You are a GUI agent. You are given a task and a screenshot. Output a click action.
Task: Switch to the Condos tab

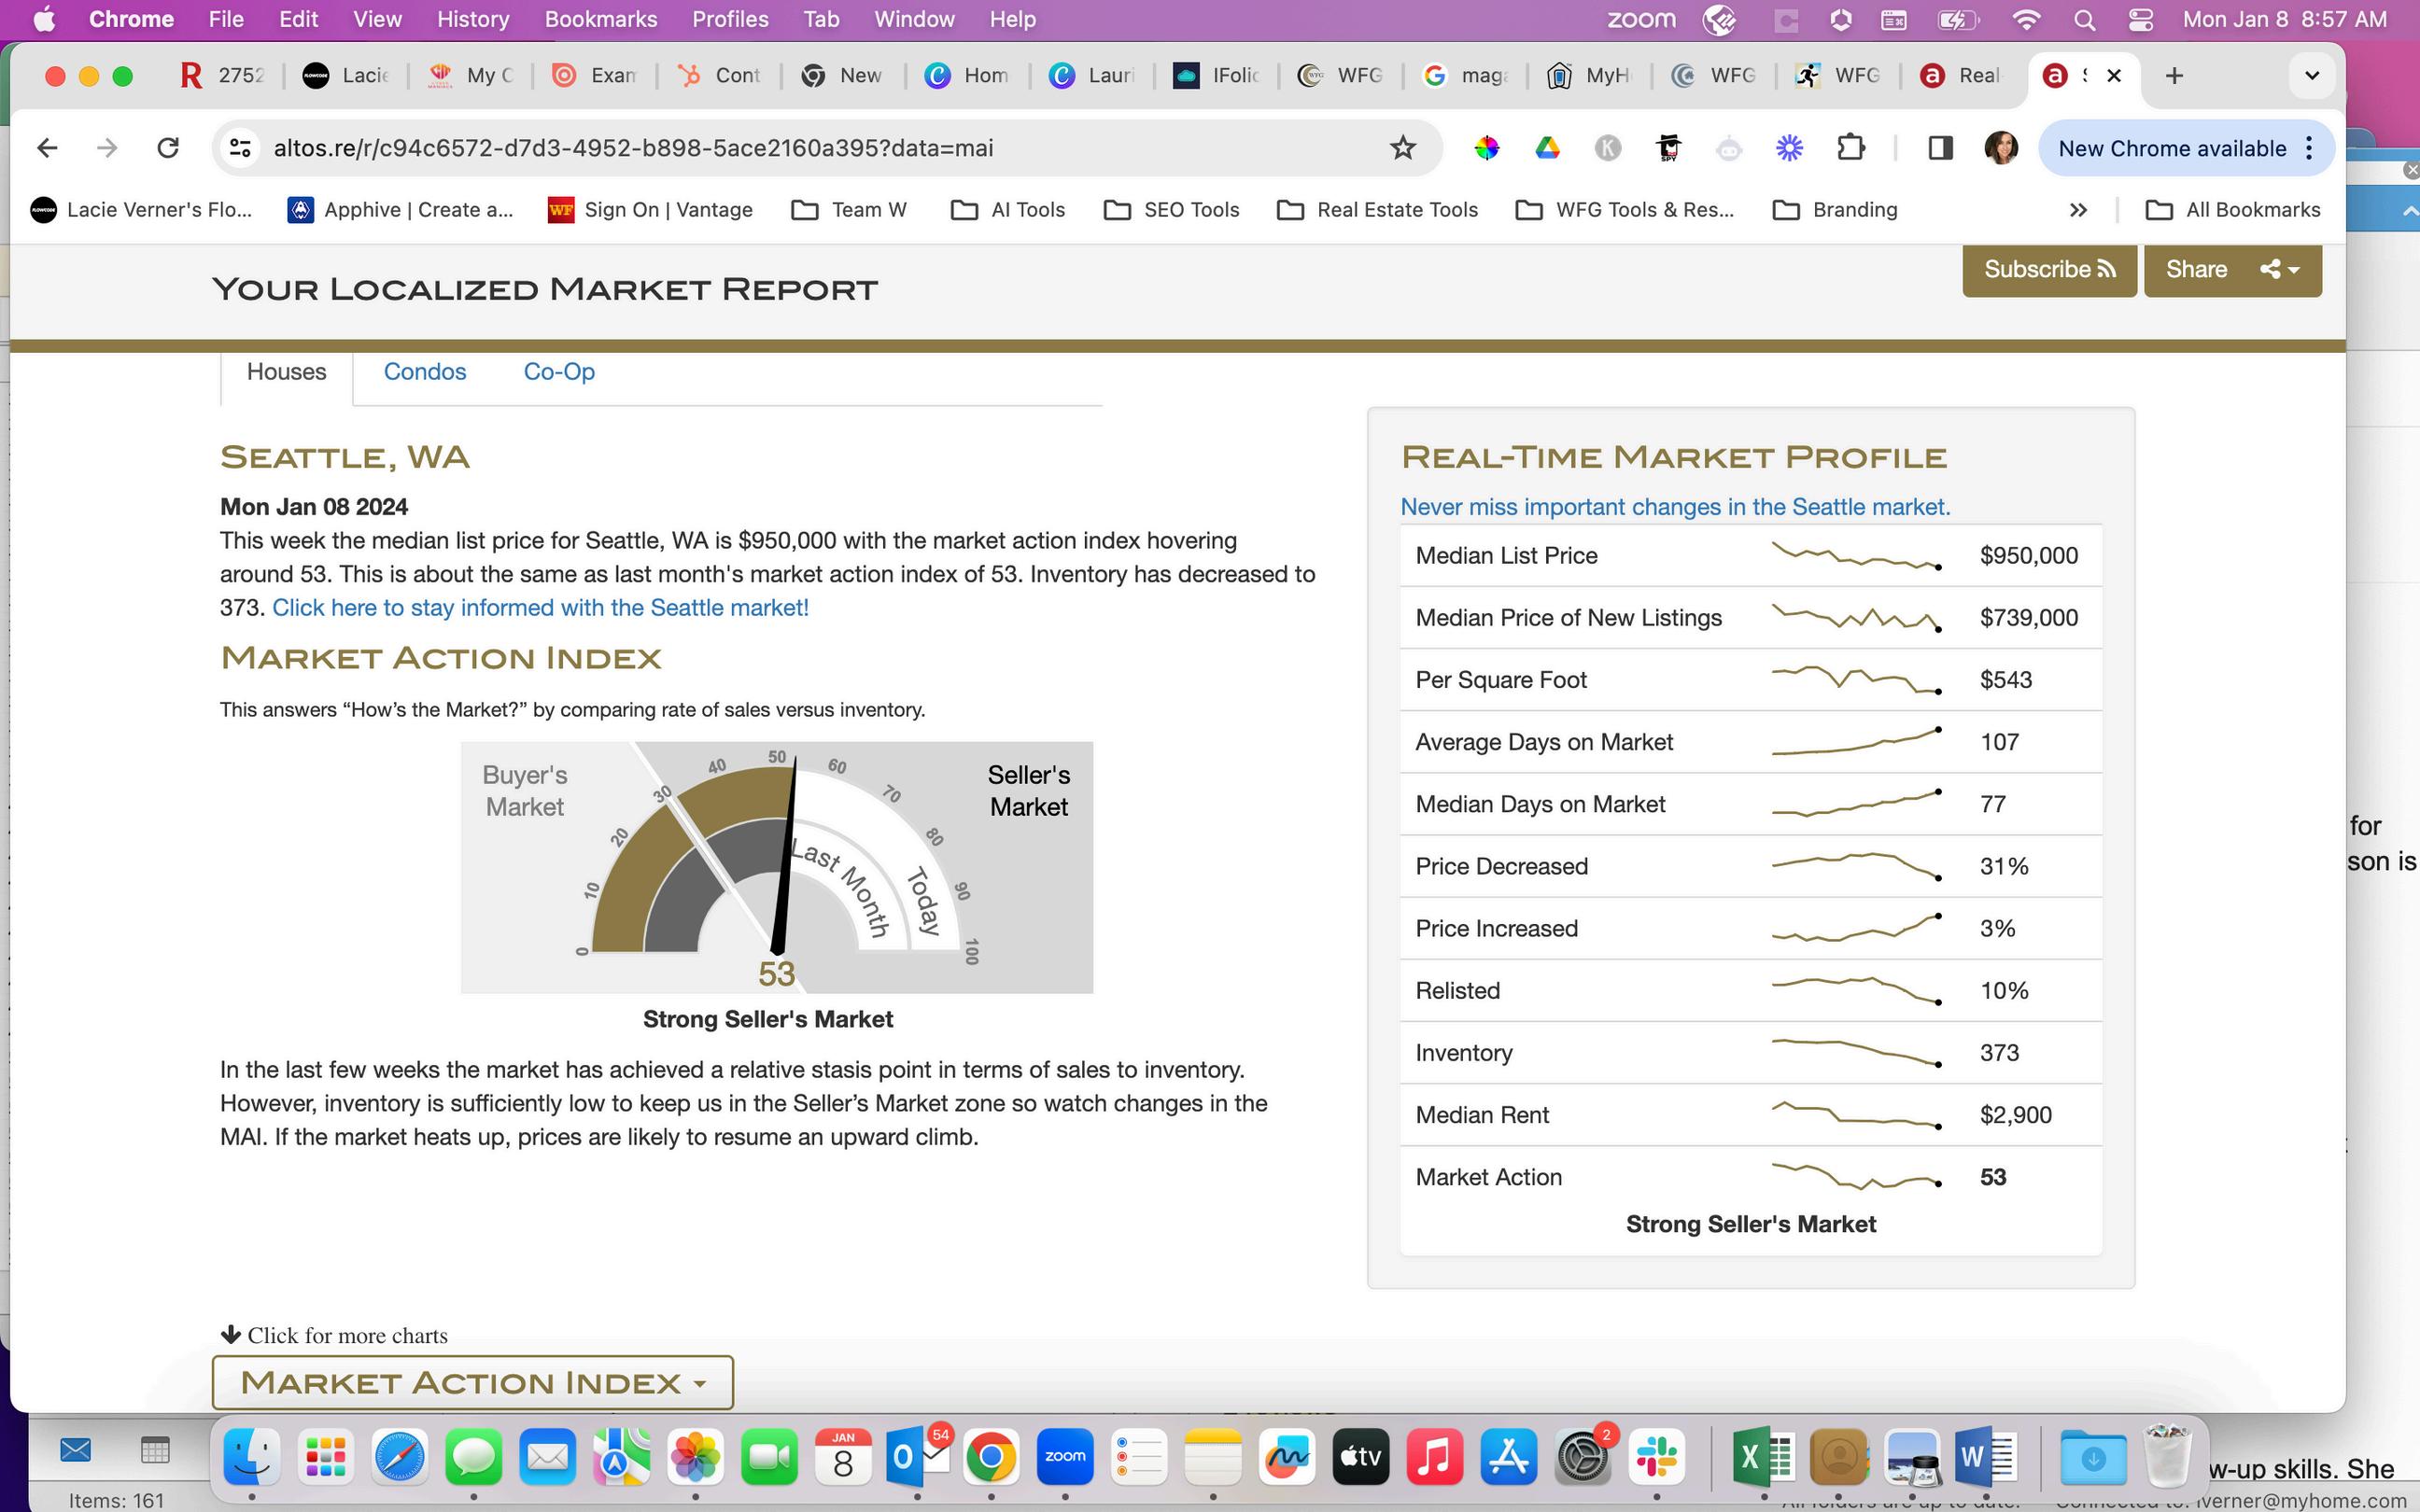coord(424,372)
